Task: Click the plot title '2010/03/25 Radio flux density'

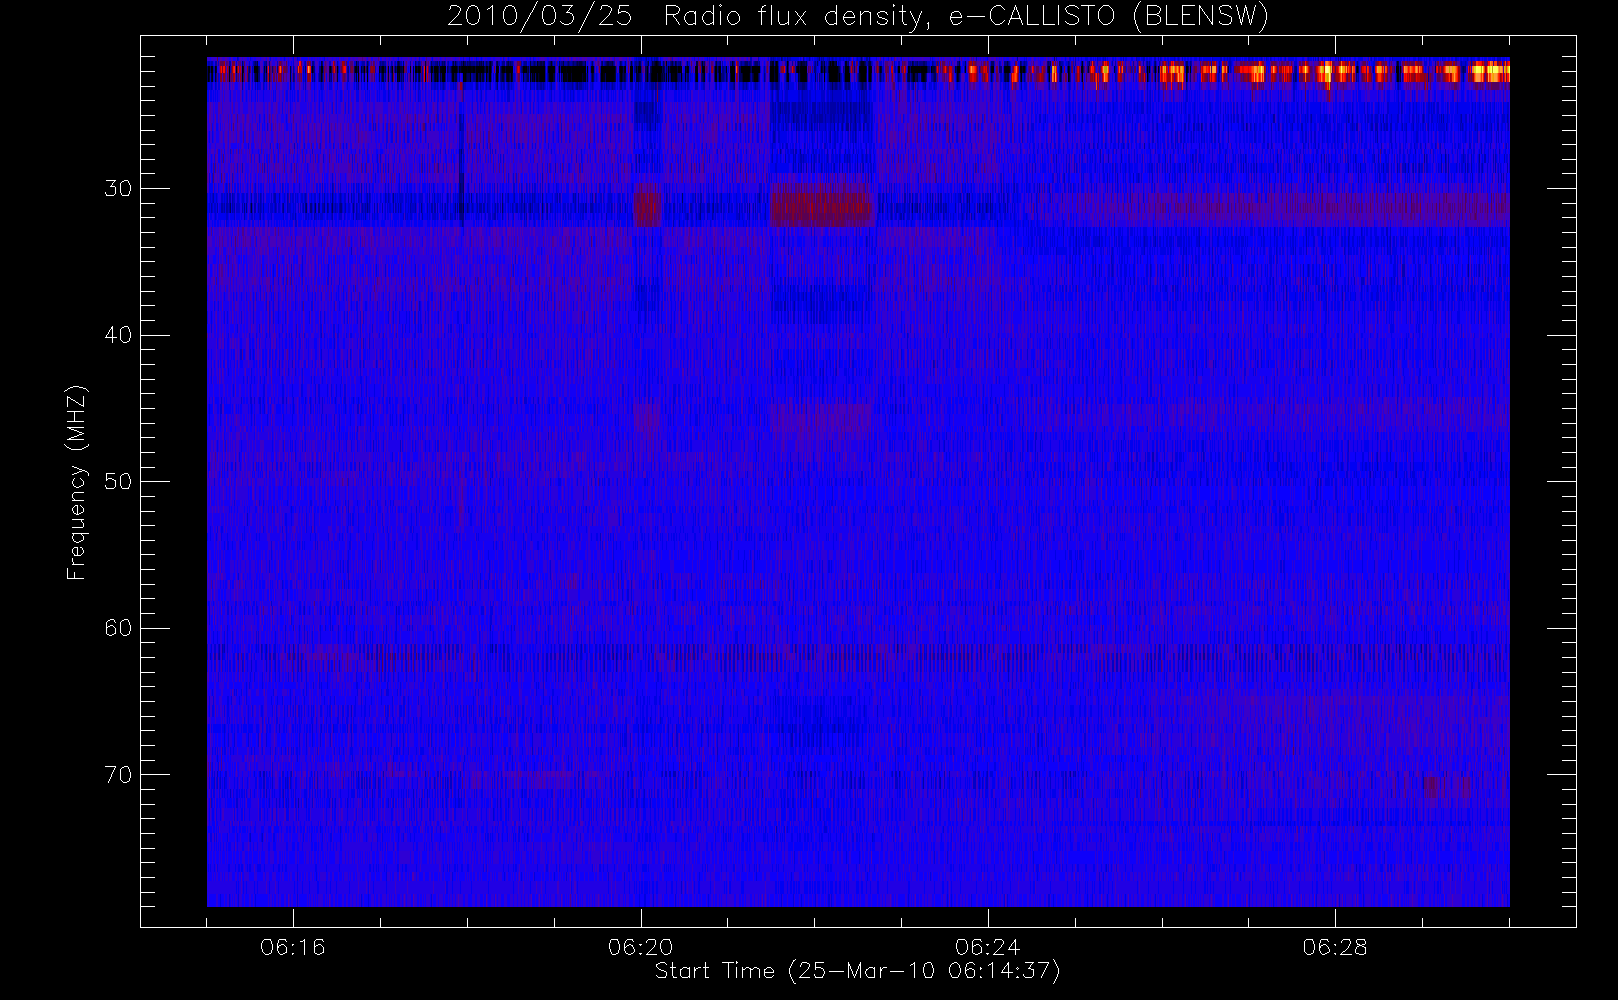Action: 858,17
